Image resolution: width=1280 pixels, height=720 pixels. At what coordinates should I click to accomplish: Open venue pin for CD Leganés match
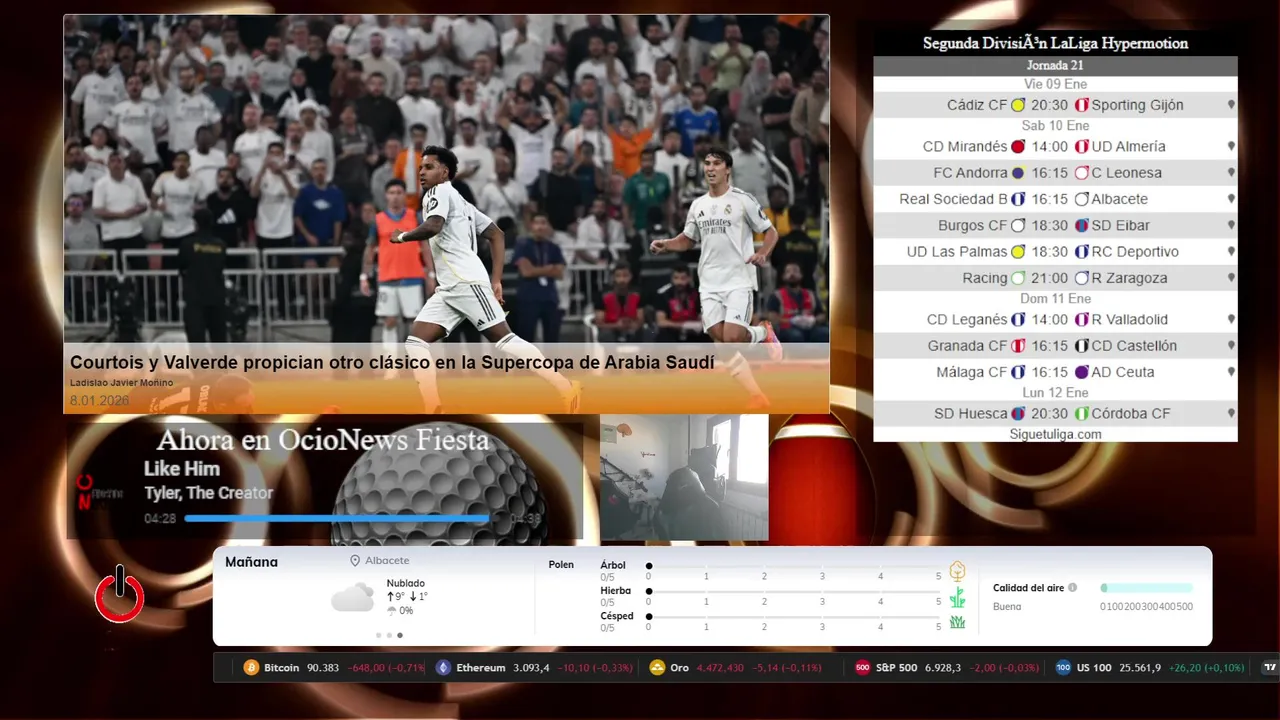click(x=1231, y=320)
